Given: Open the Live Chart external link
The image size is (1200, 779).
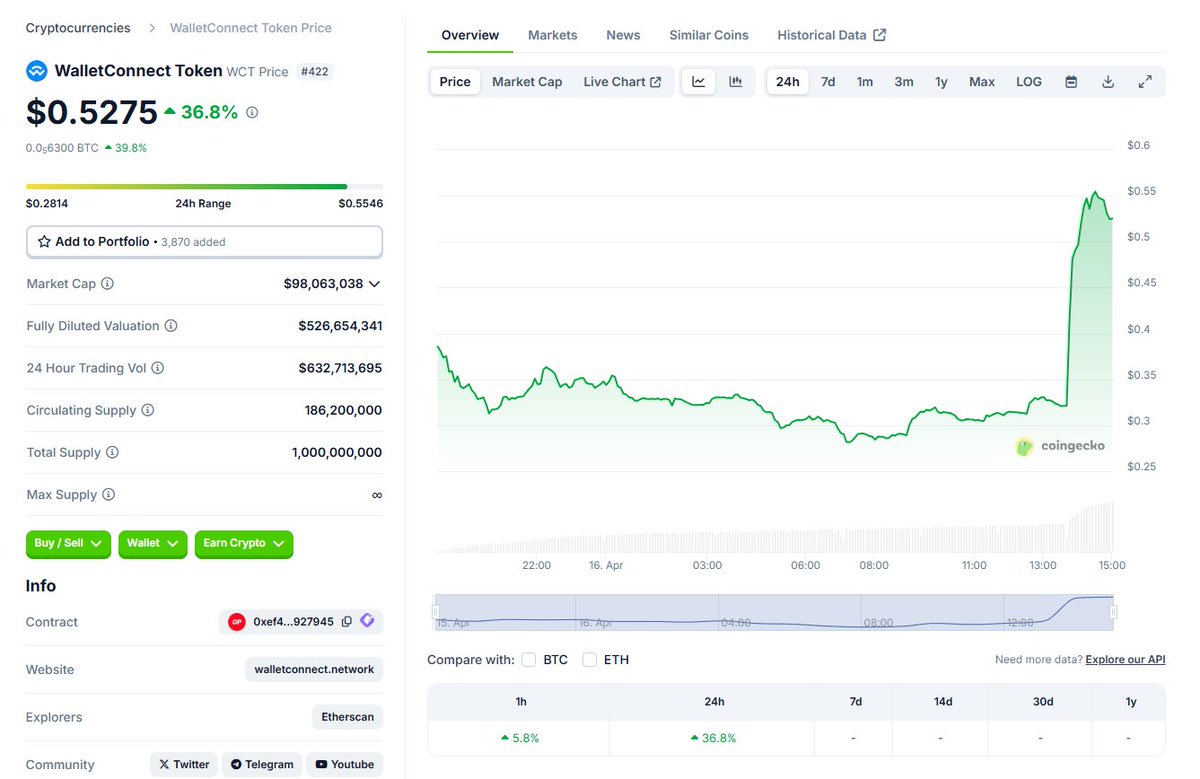Looking at the screenshot, I should 622,82.
